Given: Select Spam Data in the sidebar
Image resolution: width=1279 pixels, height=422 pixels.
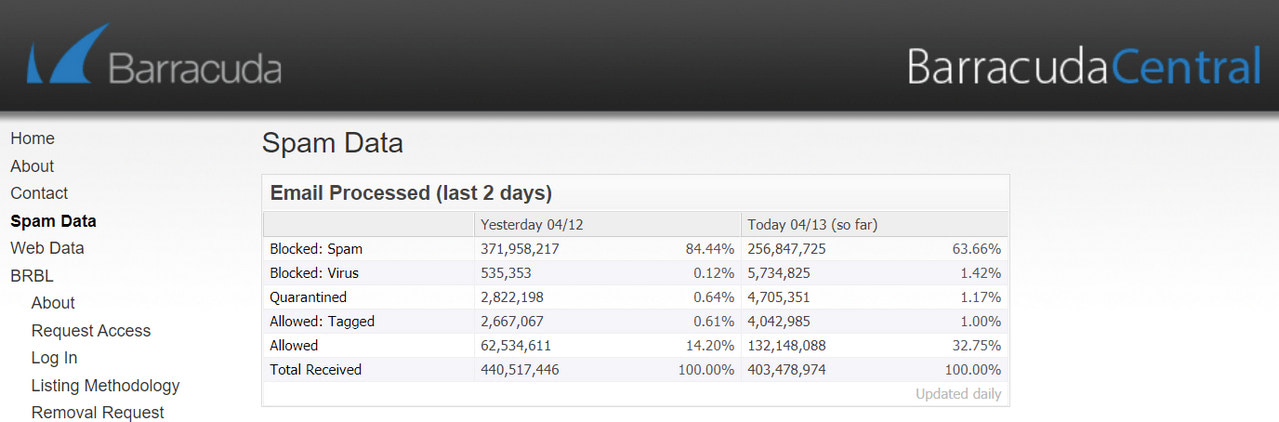Looking at the screenshot, I should click(x=53, y=221).
